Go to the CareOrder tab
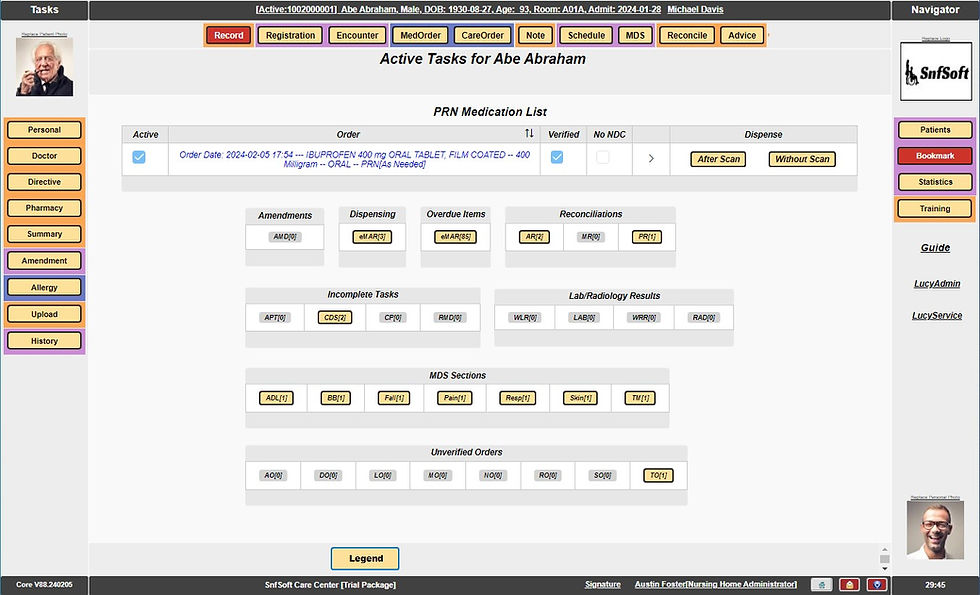 click(482, 36)
